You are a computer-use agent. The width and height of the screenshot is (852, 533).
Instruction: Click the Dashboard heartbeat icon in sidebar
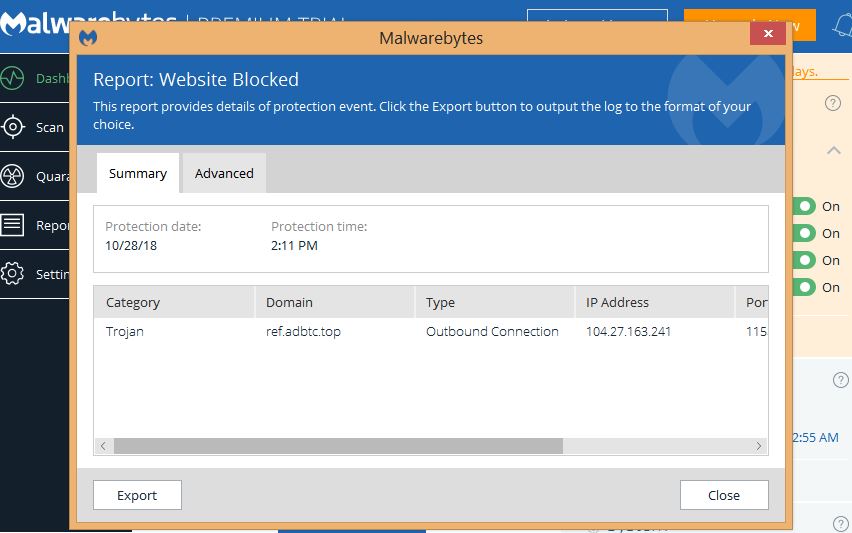[x=12, y=78]
